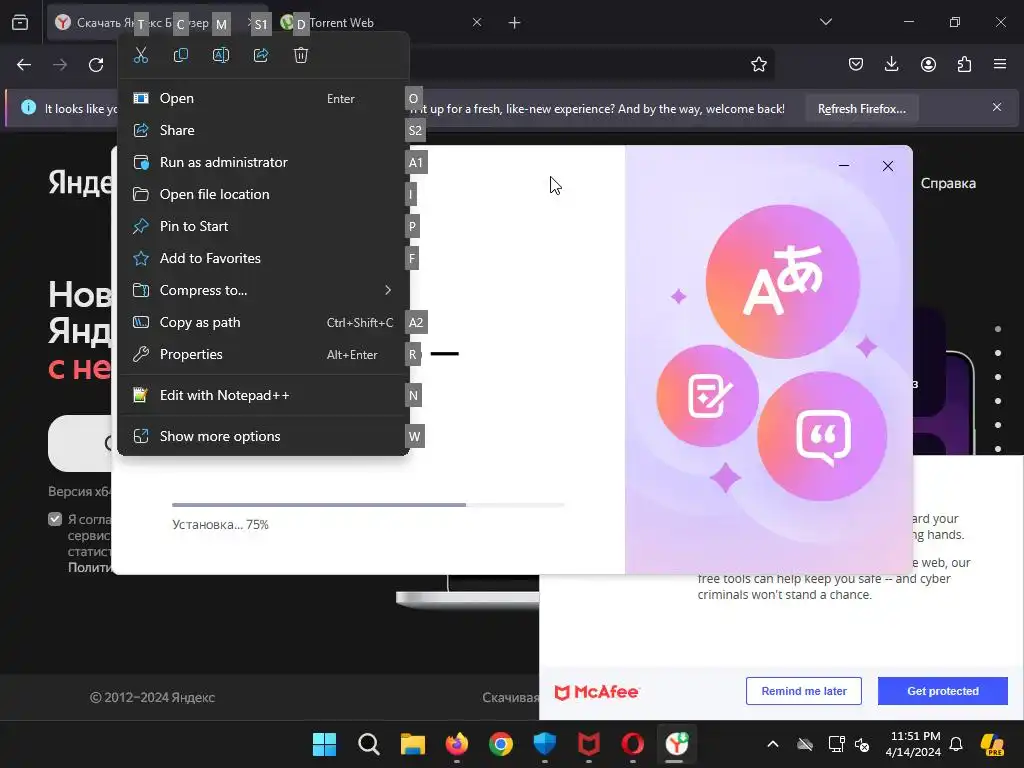Image resolution: width=1024 pixels, height=768 pixels.
Task: Bookmark this page with the star icon
Action: tap(758, 65)
